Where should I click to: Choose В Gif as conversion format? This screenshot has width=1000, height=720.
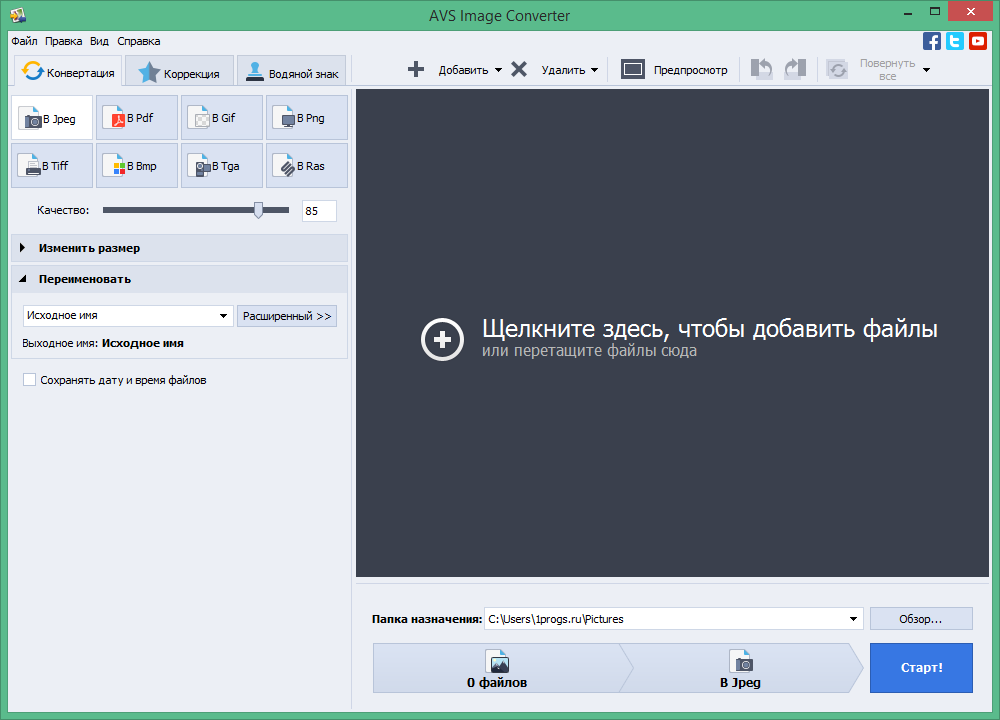pyautogui.click(x=221, y=117)
